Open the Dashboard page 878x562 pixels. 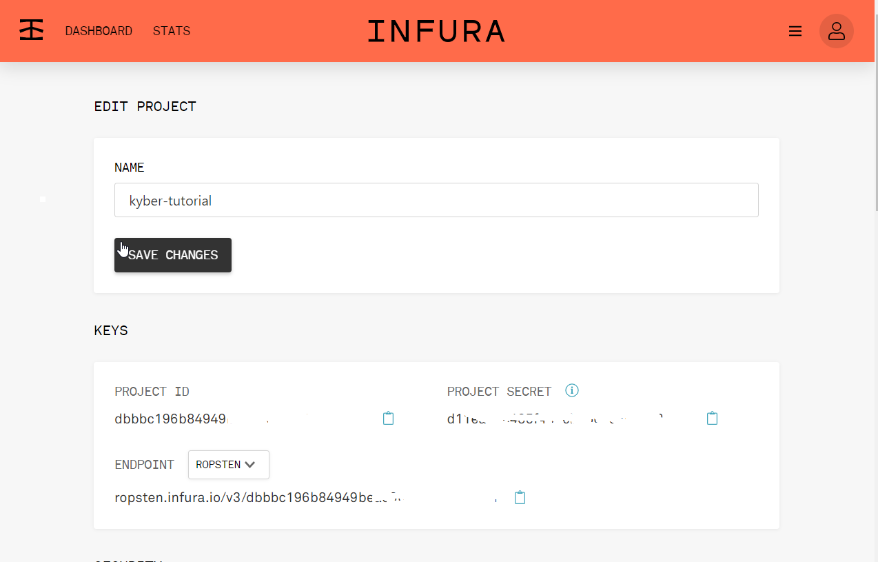(98, 31)
